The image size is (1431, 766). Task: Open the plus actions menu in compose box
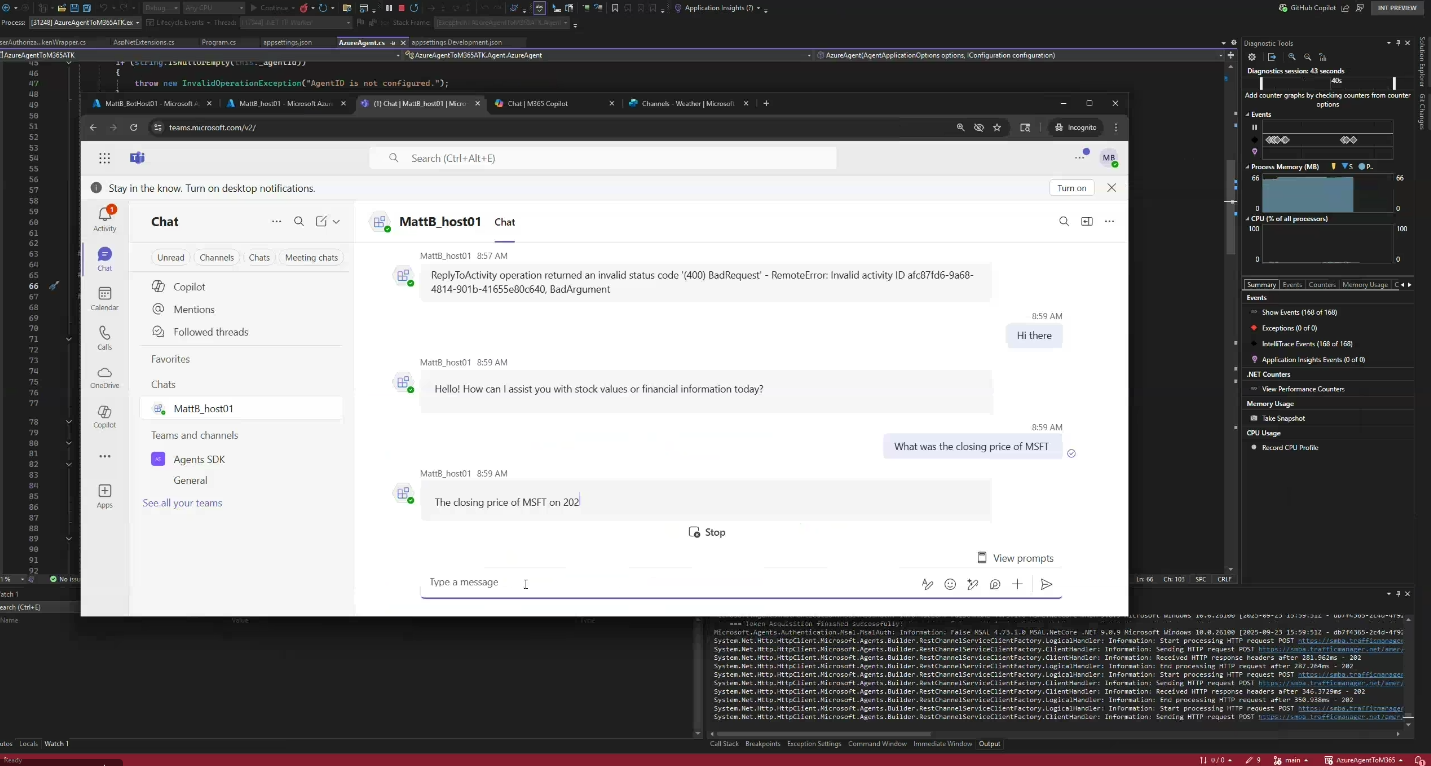(1017, 584)
